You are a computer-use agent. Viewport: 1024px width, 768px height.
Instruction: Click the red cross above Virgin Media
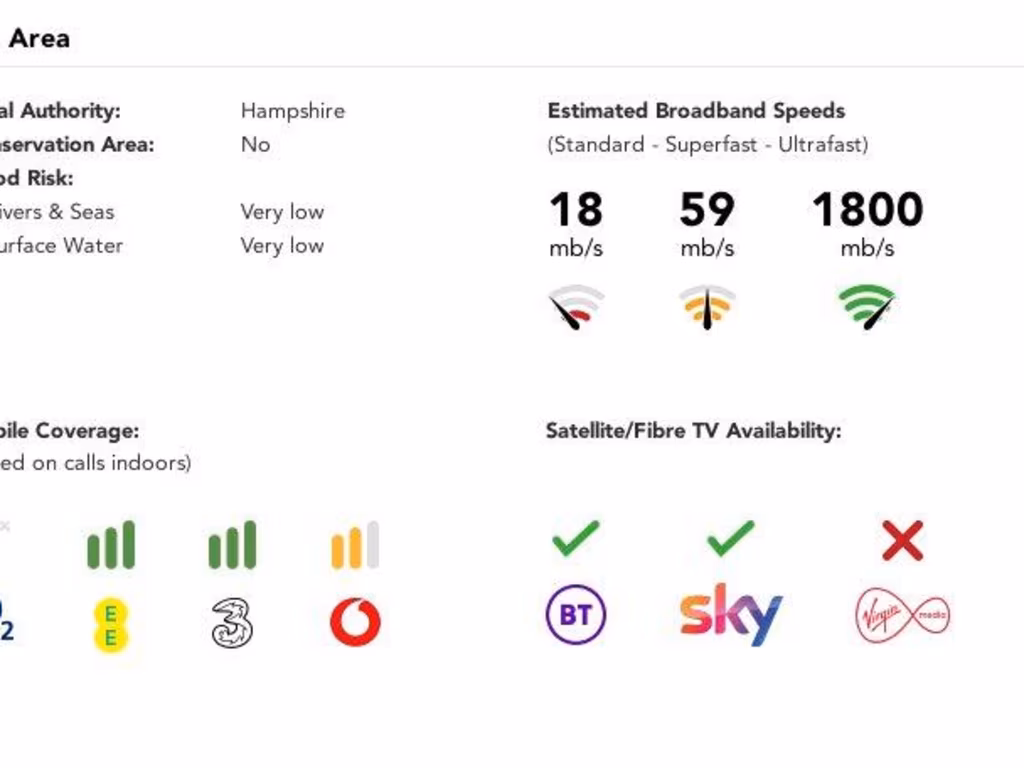pyautogui.click(x=902, y=541)
